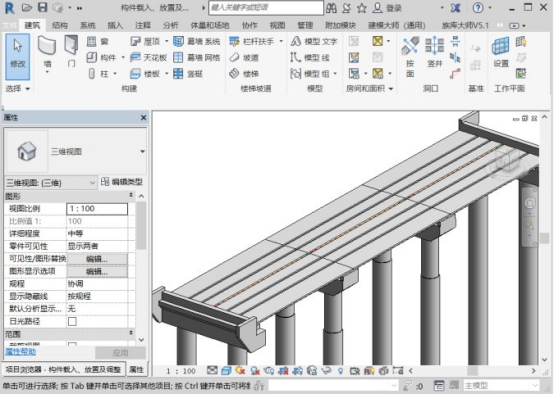Open the 属性帮助 link

coord(20,352)
